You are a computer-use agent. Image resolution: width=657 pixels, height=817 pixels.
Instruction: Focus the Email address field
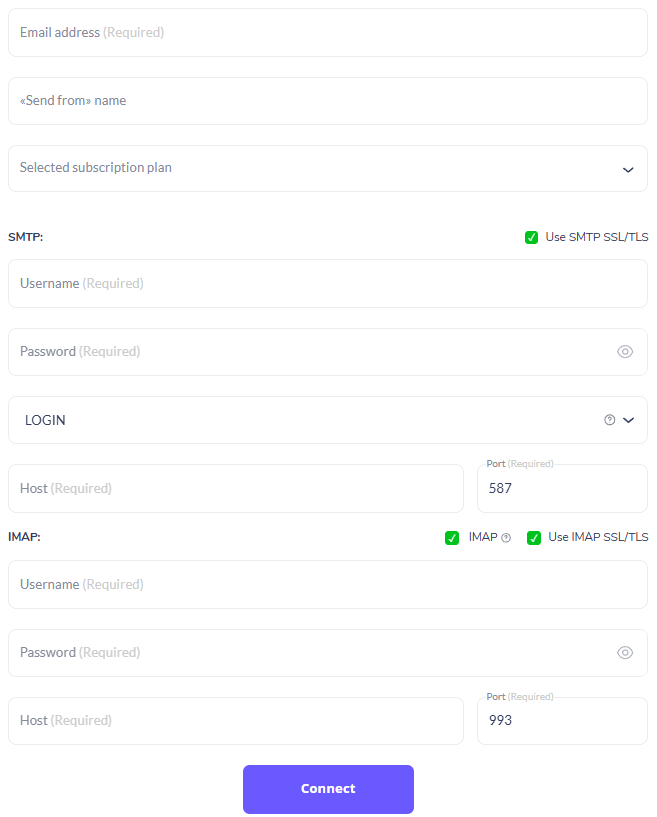tap(328, 33)
